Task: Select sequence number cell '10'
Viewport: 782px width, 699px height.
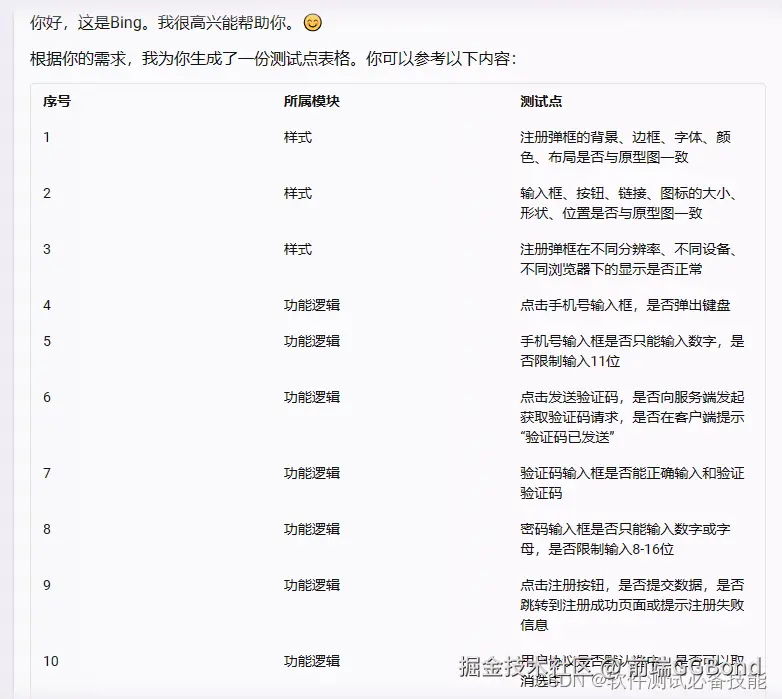Action: 51,661
